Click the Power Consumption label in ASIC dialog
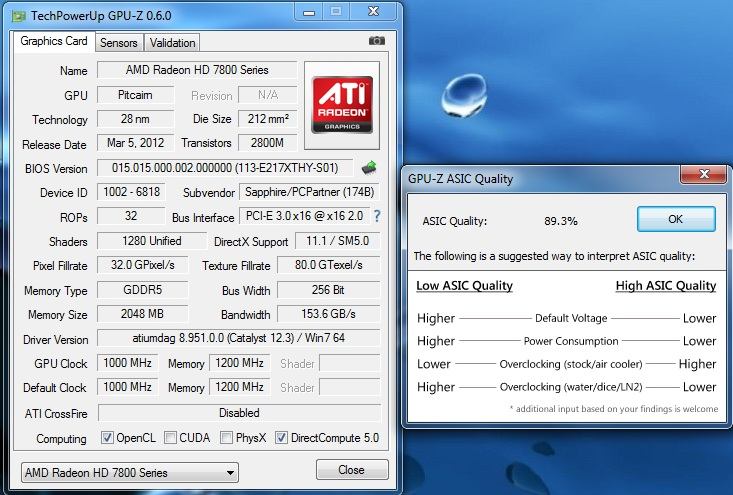The width and height of the screenshot is (733, 495). point(571,341)
